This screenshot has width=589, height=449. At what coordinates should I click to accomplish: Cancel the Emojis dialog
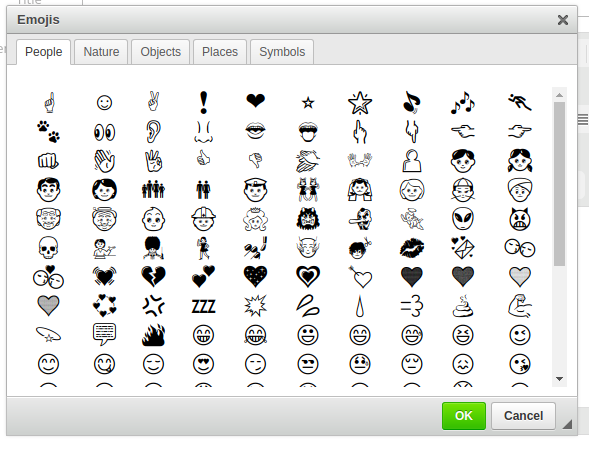click(523, 416)
